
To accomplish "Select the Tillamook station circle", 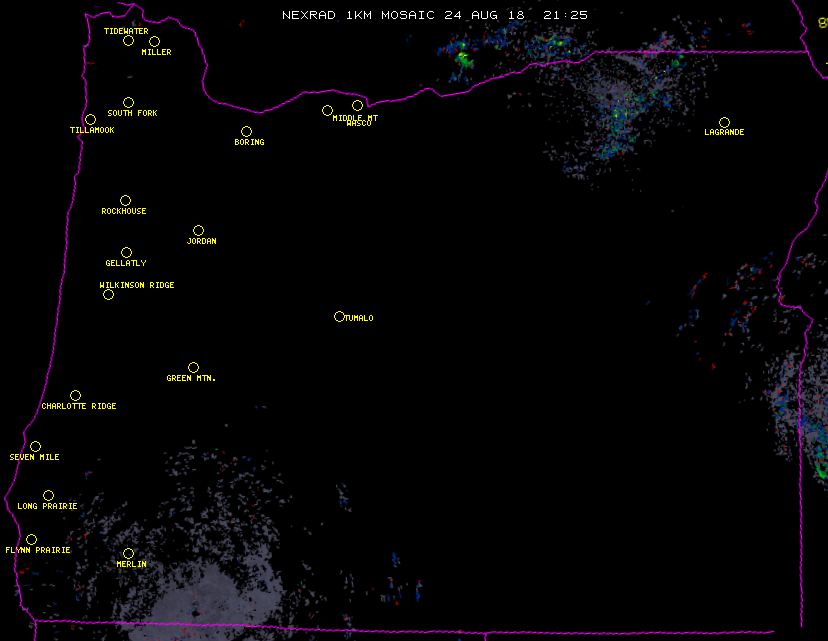I will click(x=90, y=120).
